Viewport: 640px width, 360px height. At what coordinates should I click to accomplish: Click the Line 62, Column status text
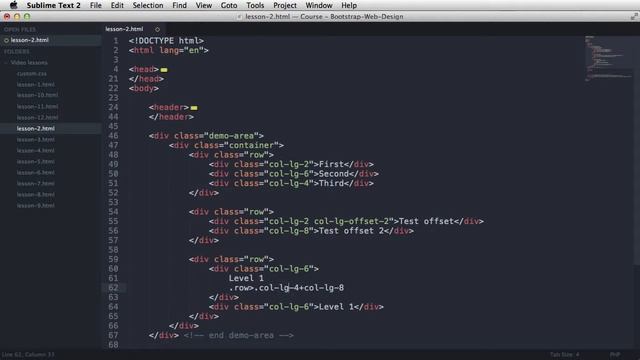[28, 354]
